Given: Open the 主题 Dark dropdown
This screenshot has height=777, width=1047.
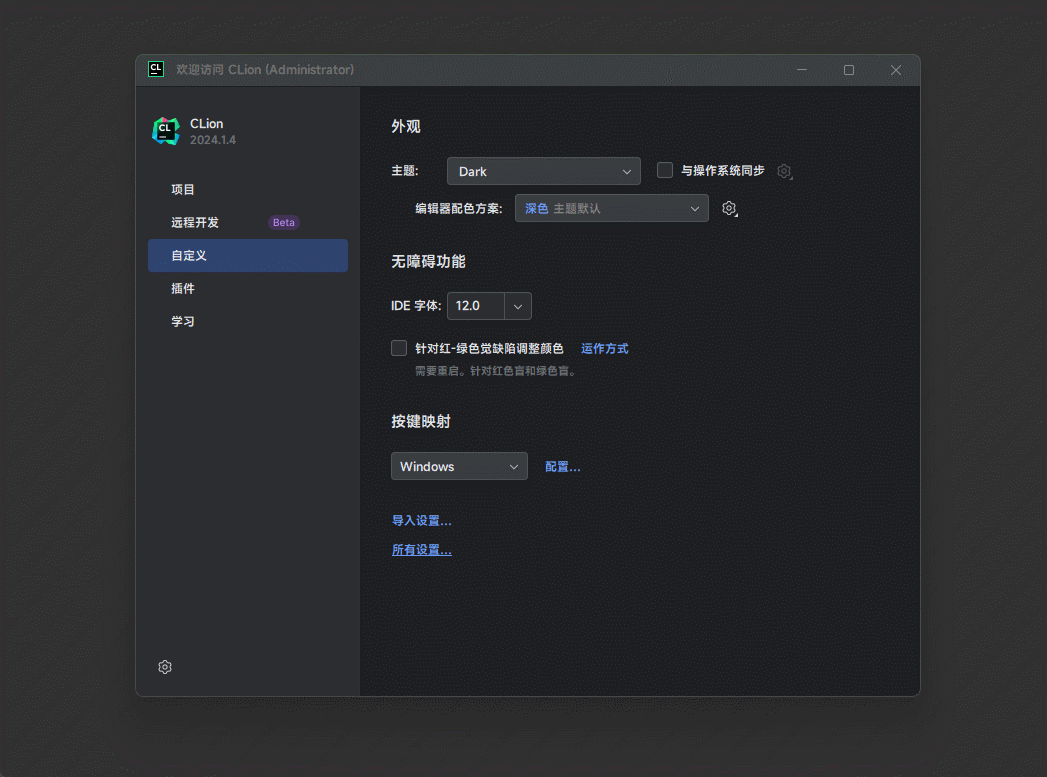Looking at the screenshot, I should coord(543,170).
